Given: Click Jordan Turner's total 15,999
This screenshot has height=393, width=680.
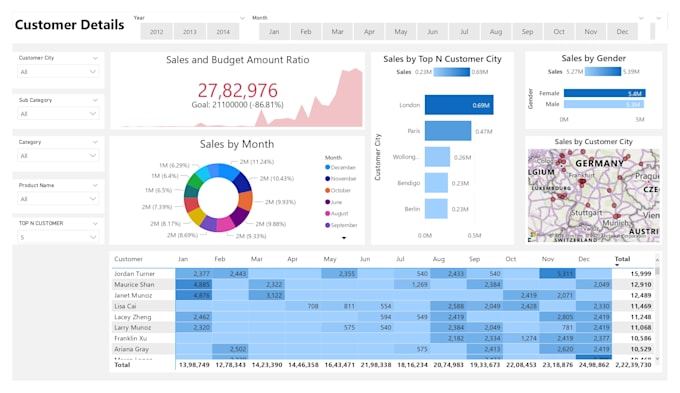Looking at the screenshot, I should pos(641,274).
